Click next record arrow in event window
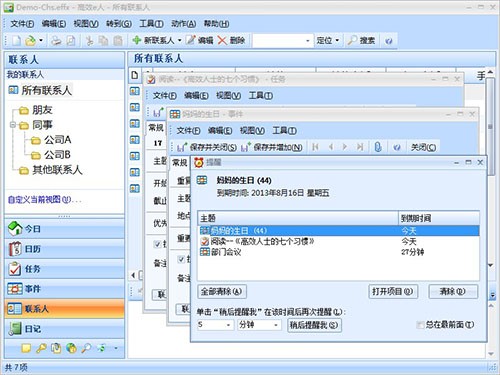The image size is (500, 375). click(x=345, y=147)
